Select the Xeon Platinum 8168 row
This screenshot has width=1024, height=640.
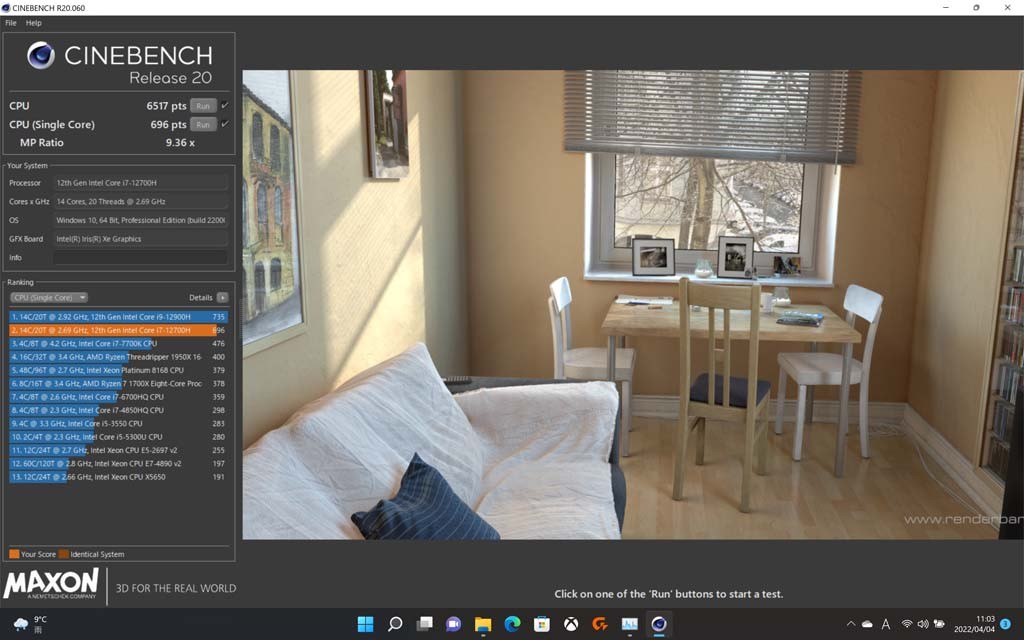pyautogui.click(x=118, y=370)
